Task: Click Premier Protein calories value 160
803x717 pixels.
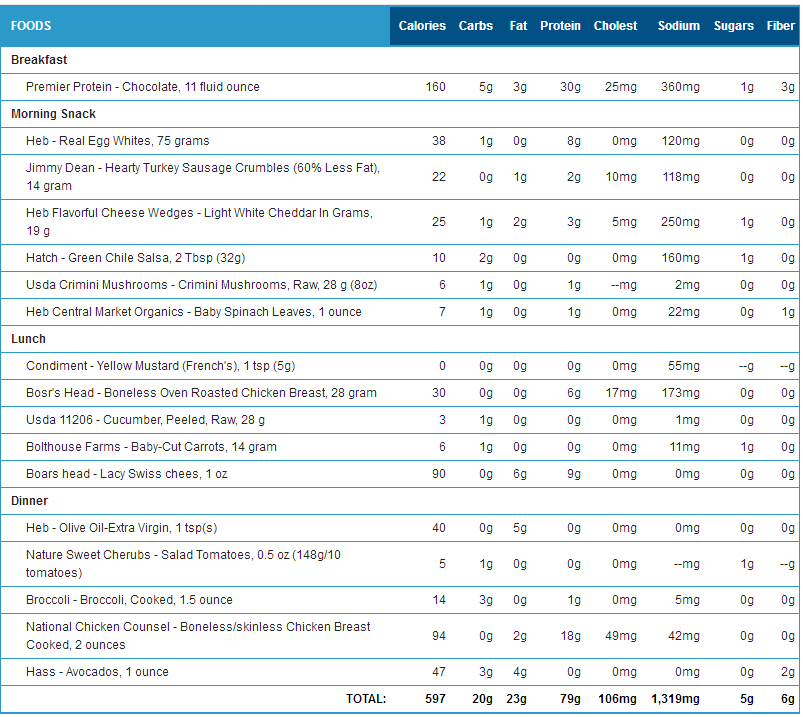Action: (435, 87)
